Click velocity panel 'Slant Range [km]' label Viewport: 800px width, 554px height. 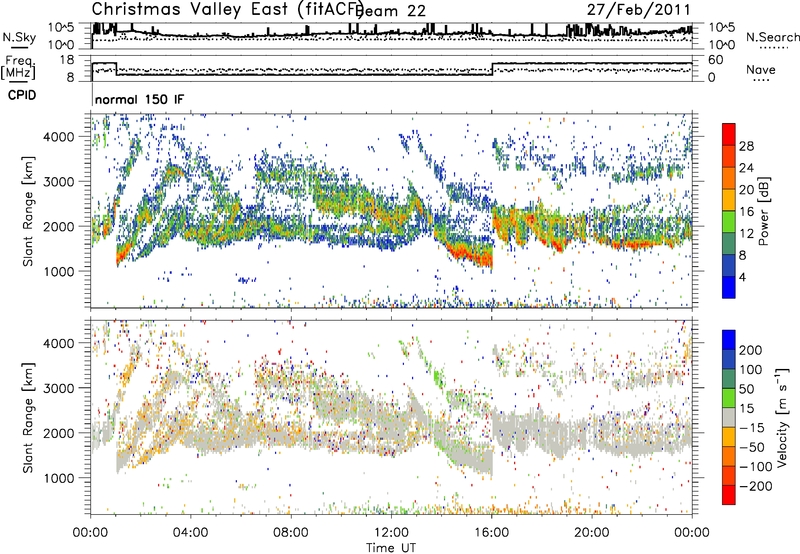(28, 417)
